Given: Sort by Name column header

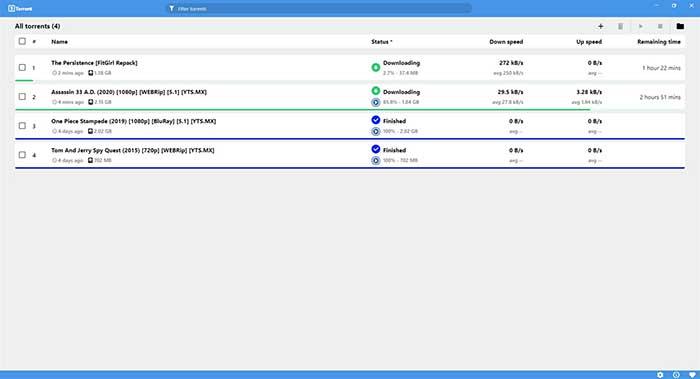Looking at the screenshot, I should pos(59,42).
